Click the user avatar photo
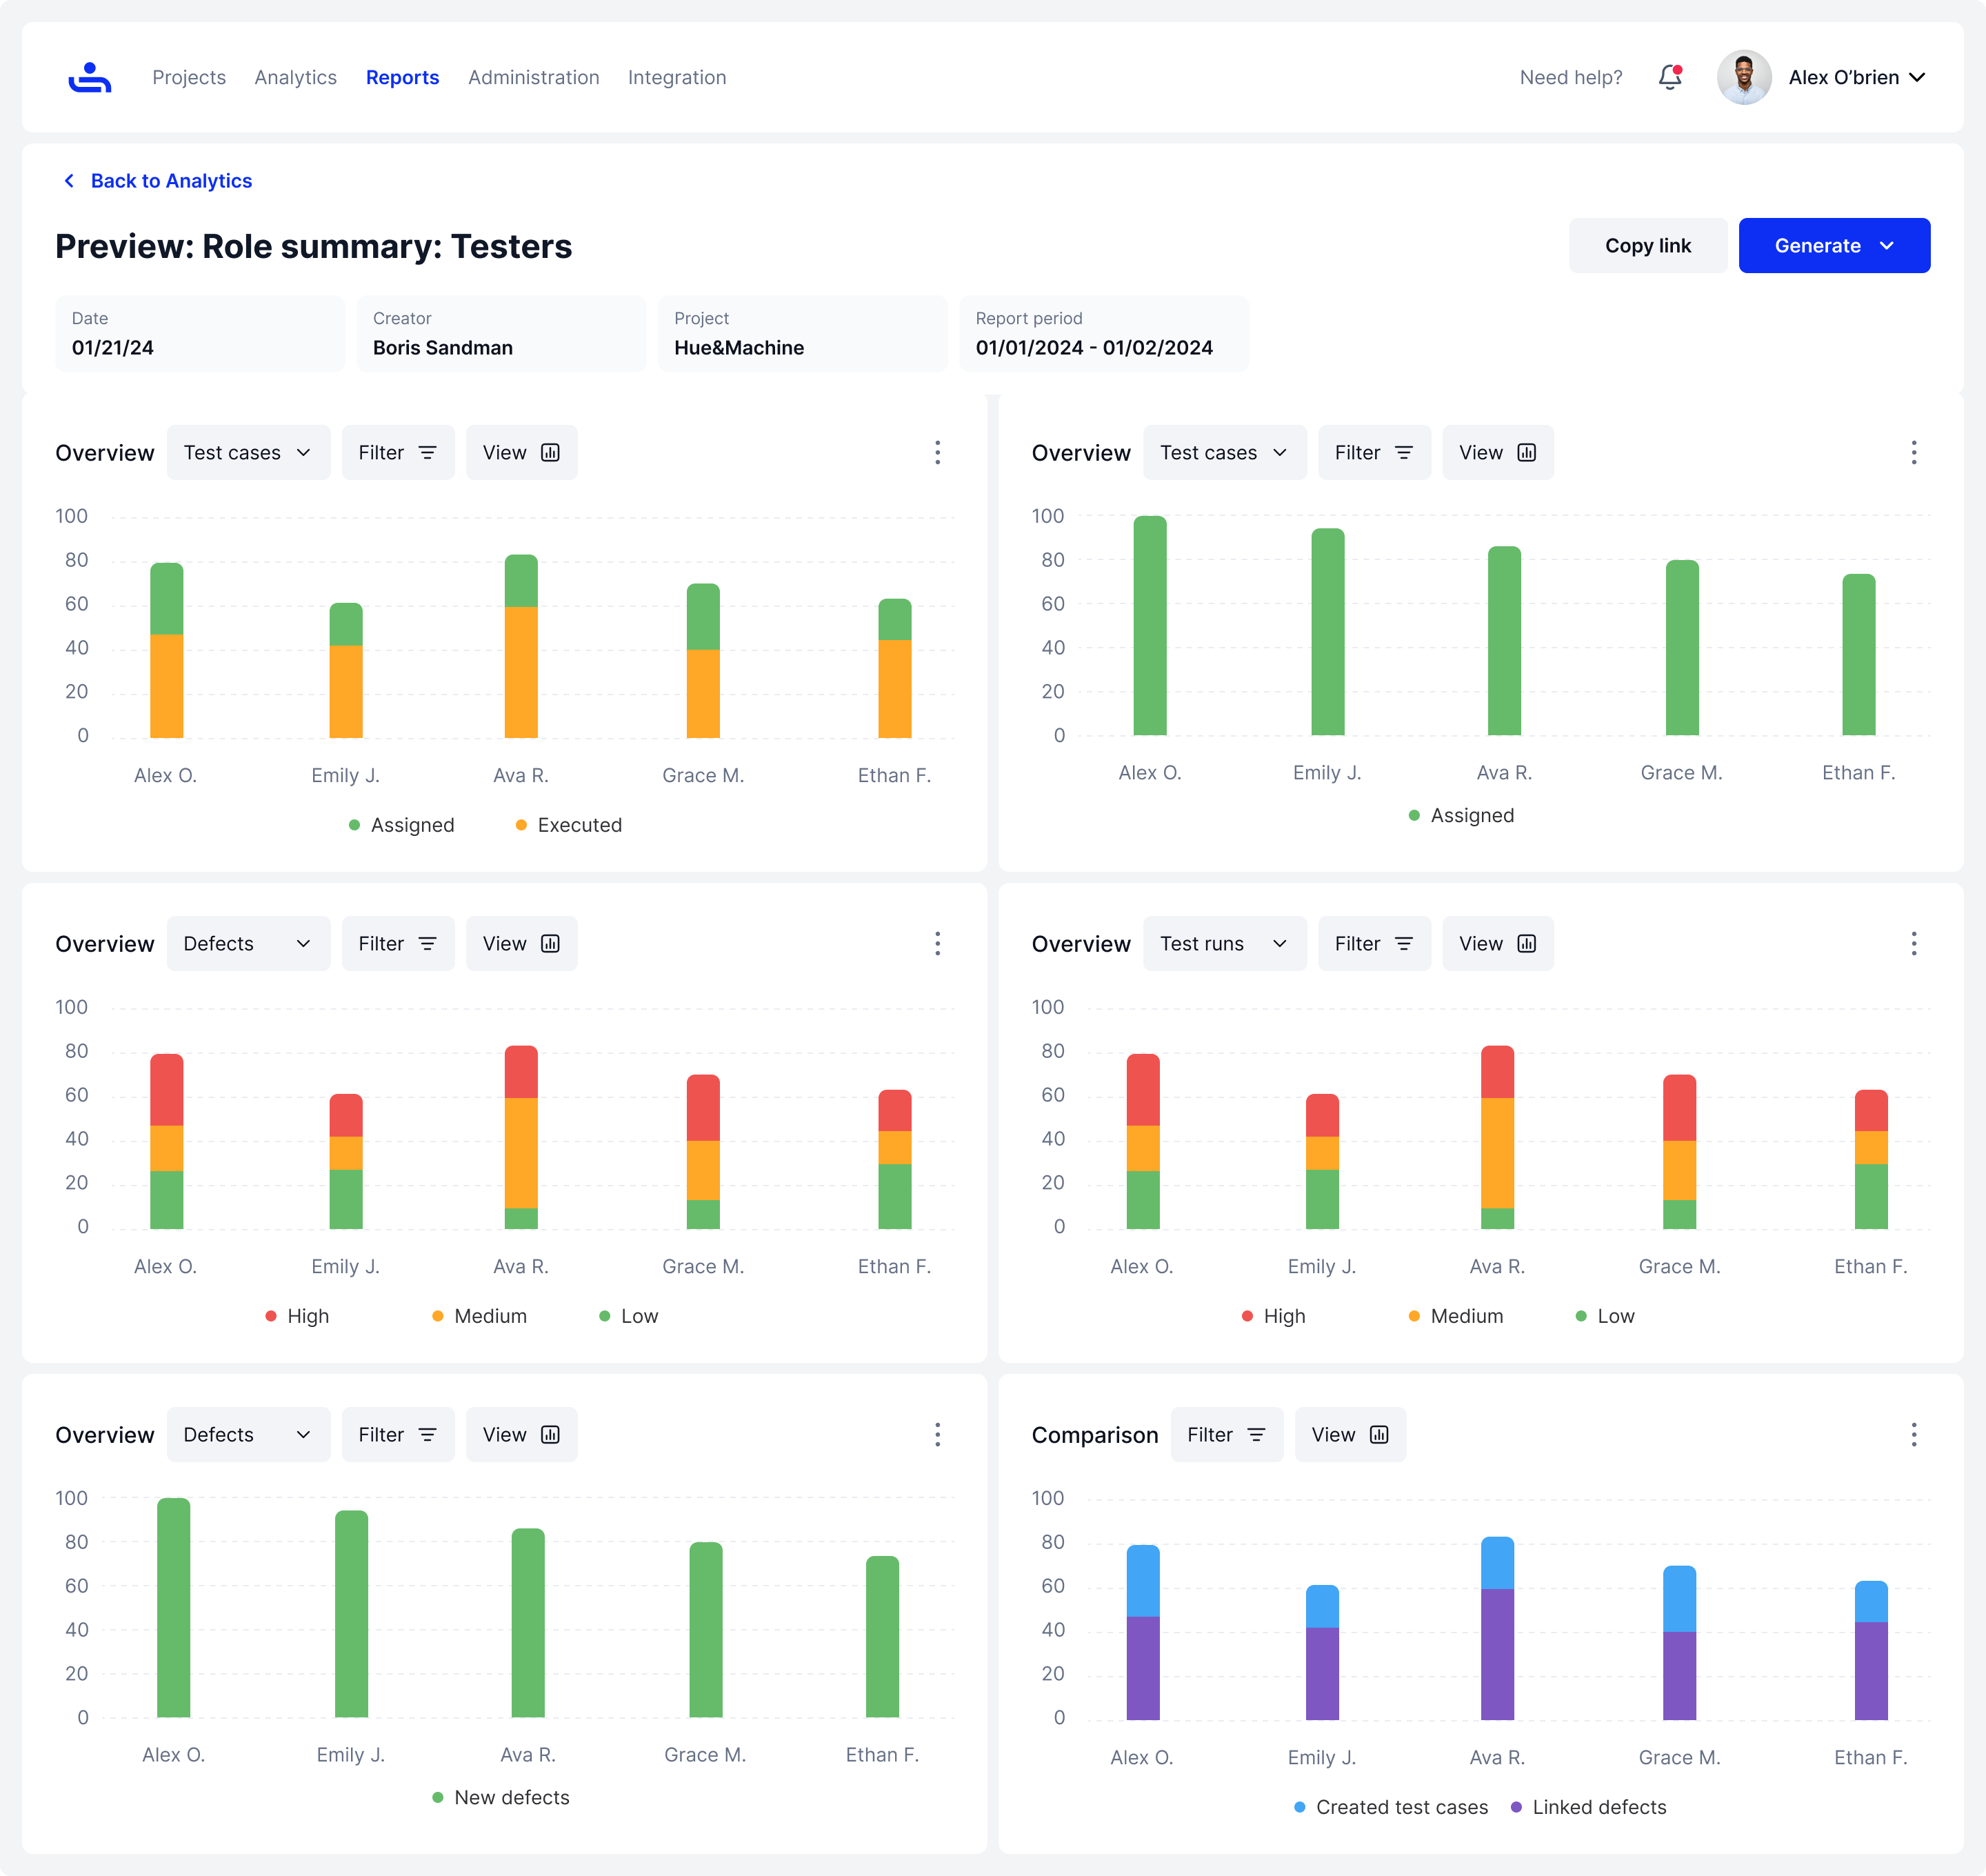This screenshot has width=1986, height=1876. point(1743,77)
